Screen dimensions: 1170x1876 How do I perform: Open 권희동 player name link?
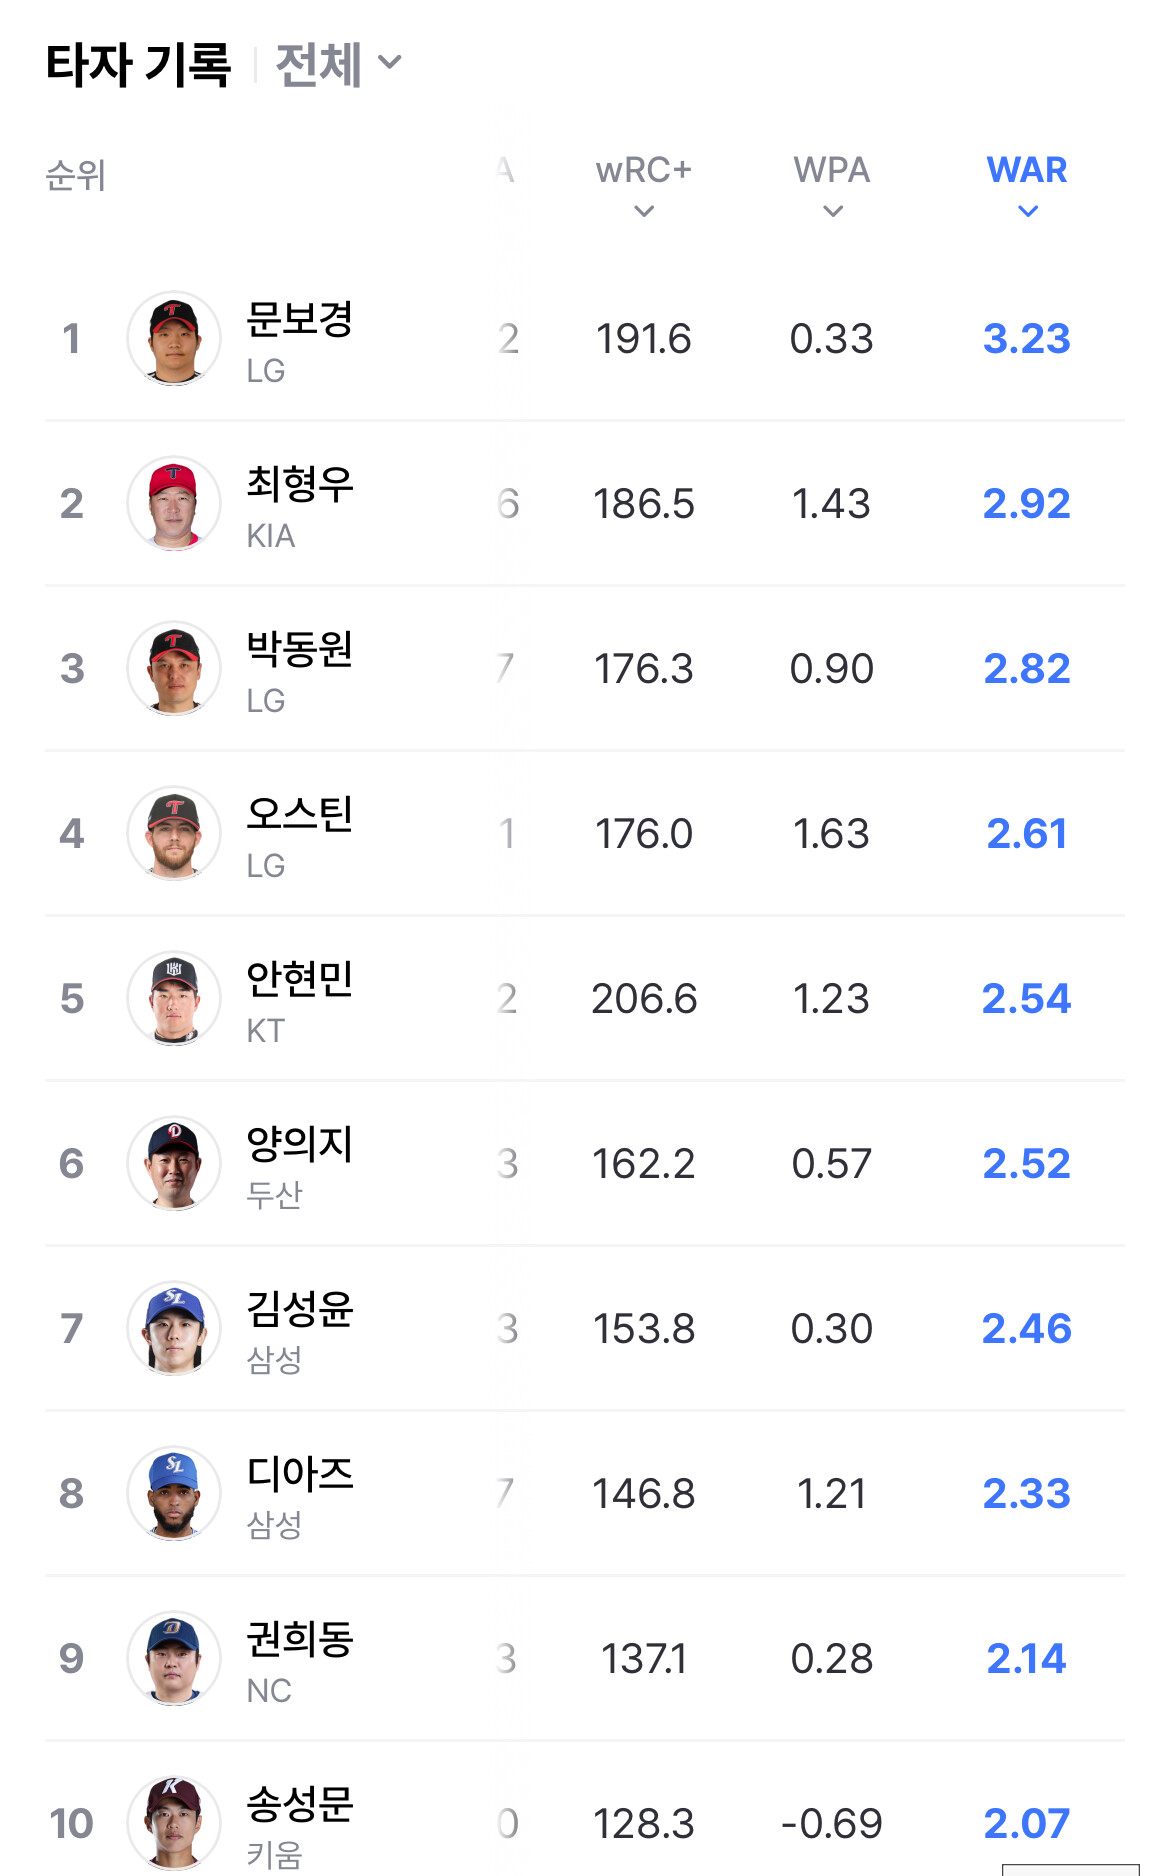coord(300,1639)
